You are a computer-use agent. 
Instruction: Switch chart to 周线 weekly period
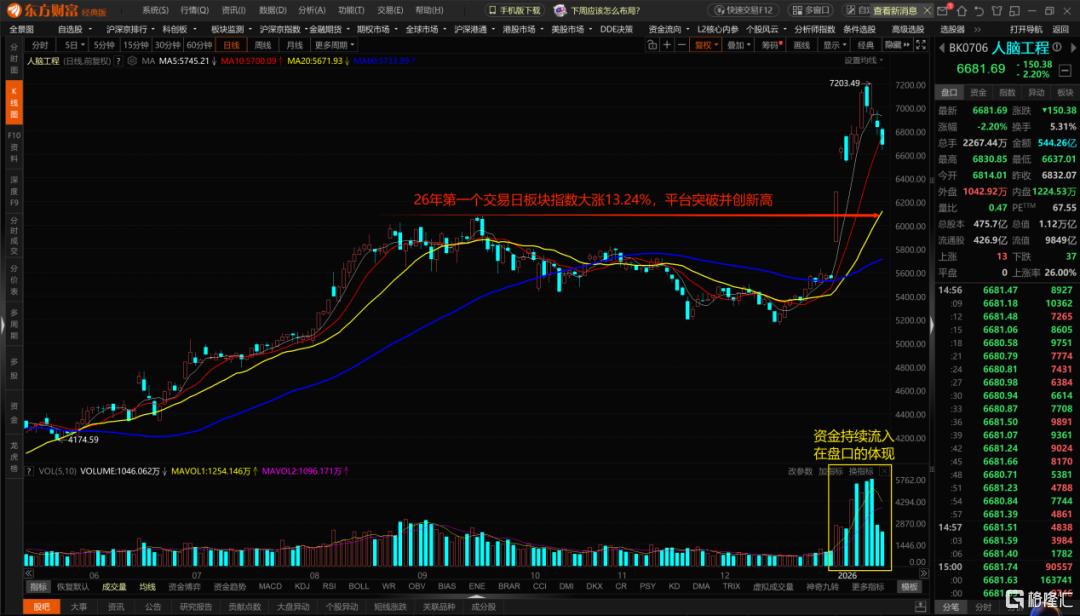pos(263,45)
